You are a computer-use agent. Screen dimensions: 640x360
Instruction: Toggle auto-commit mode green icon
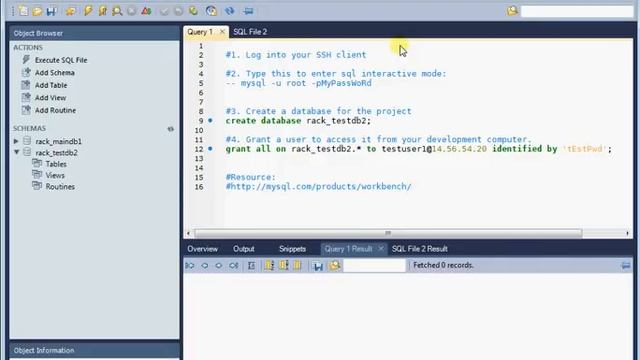tap(193, 11)
